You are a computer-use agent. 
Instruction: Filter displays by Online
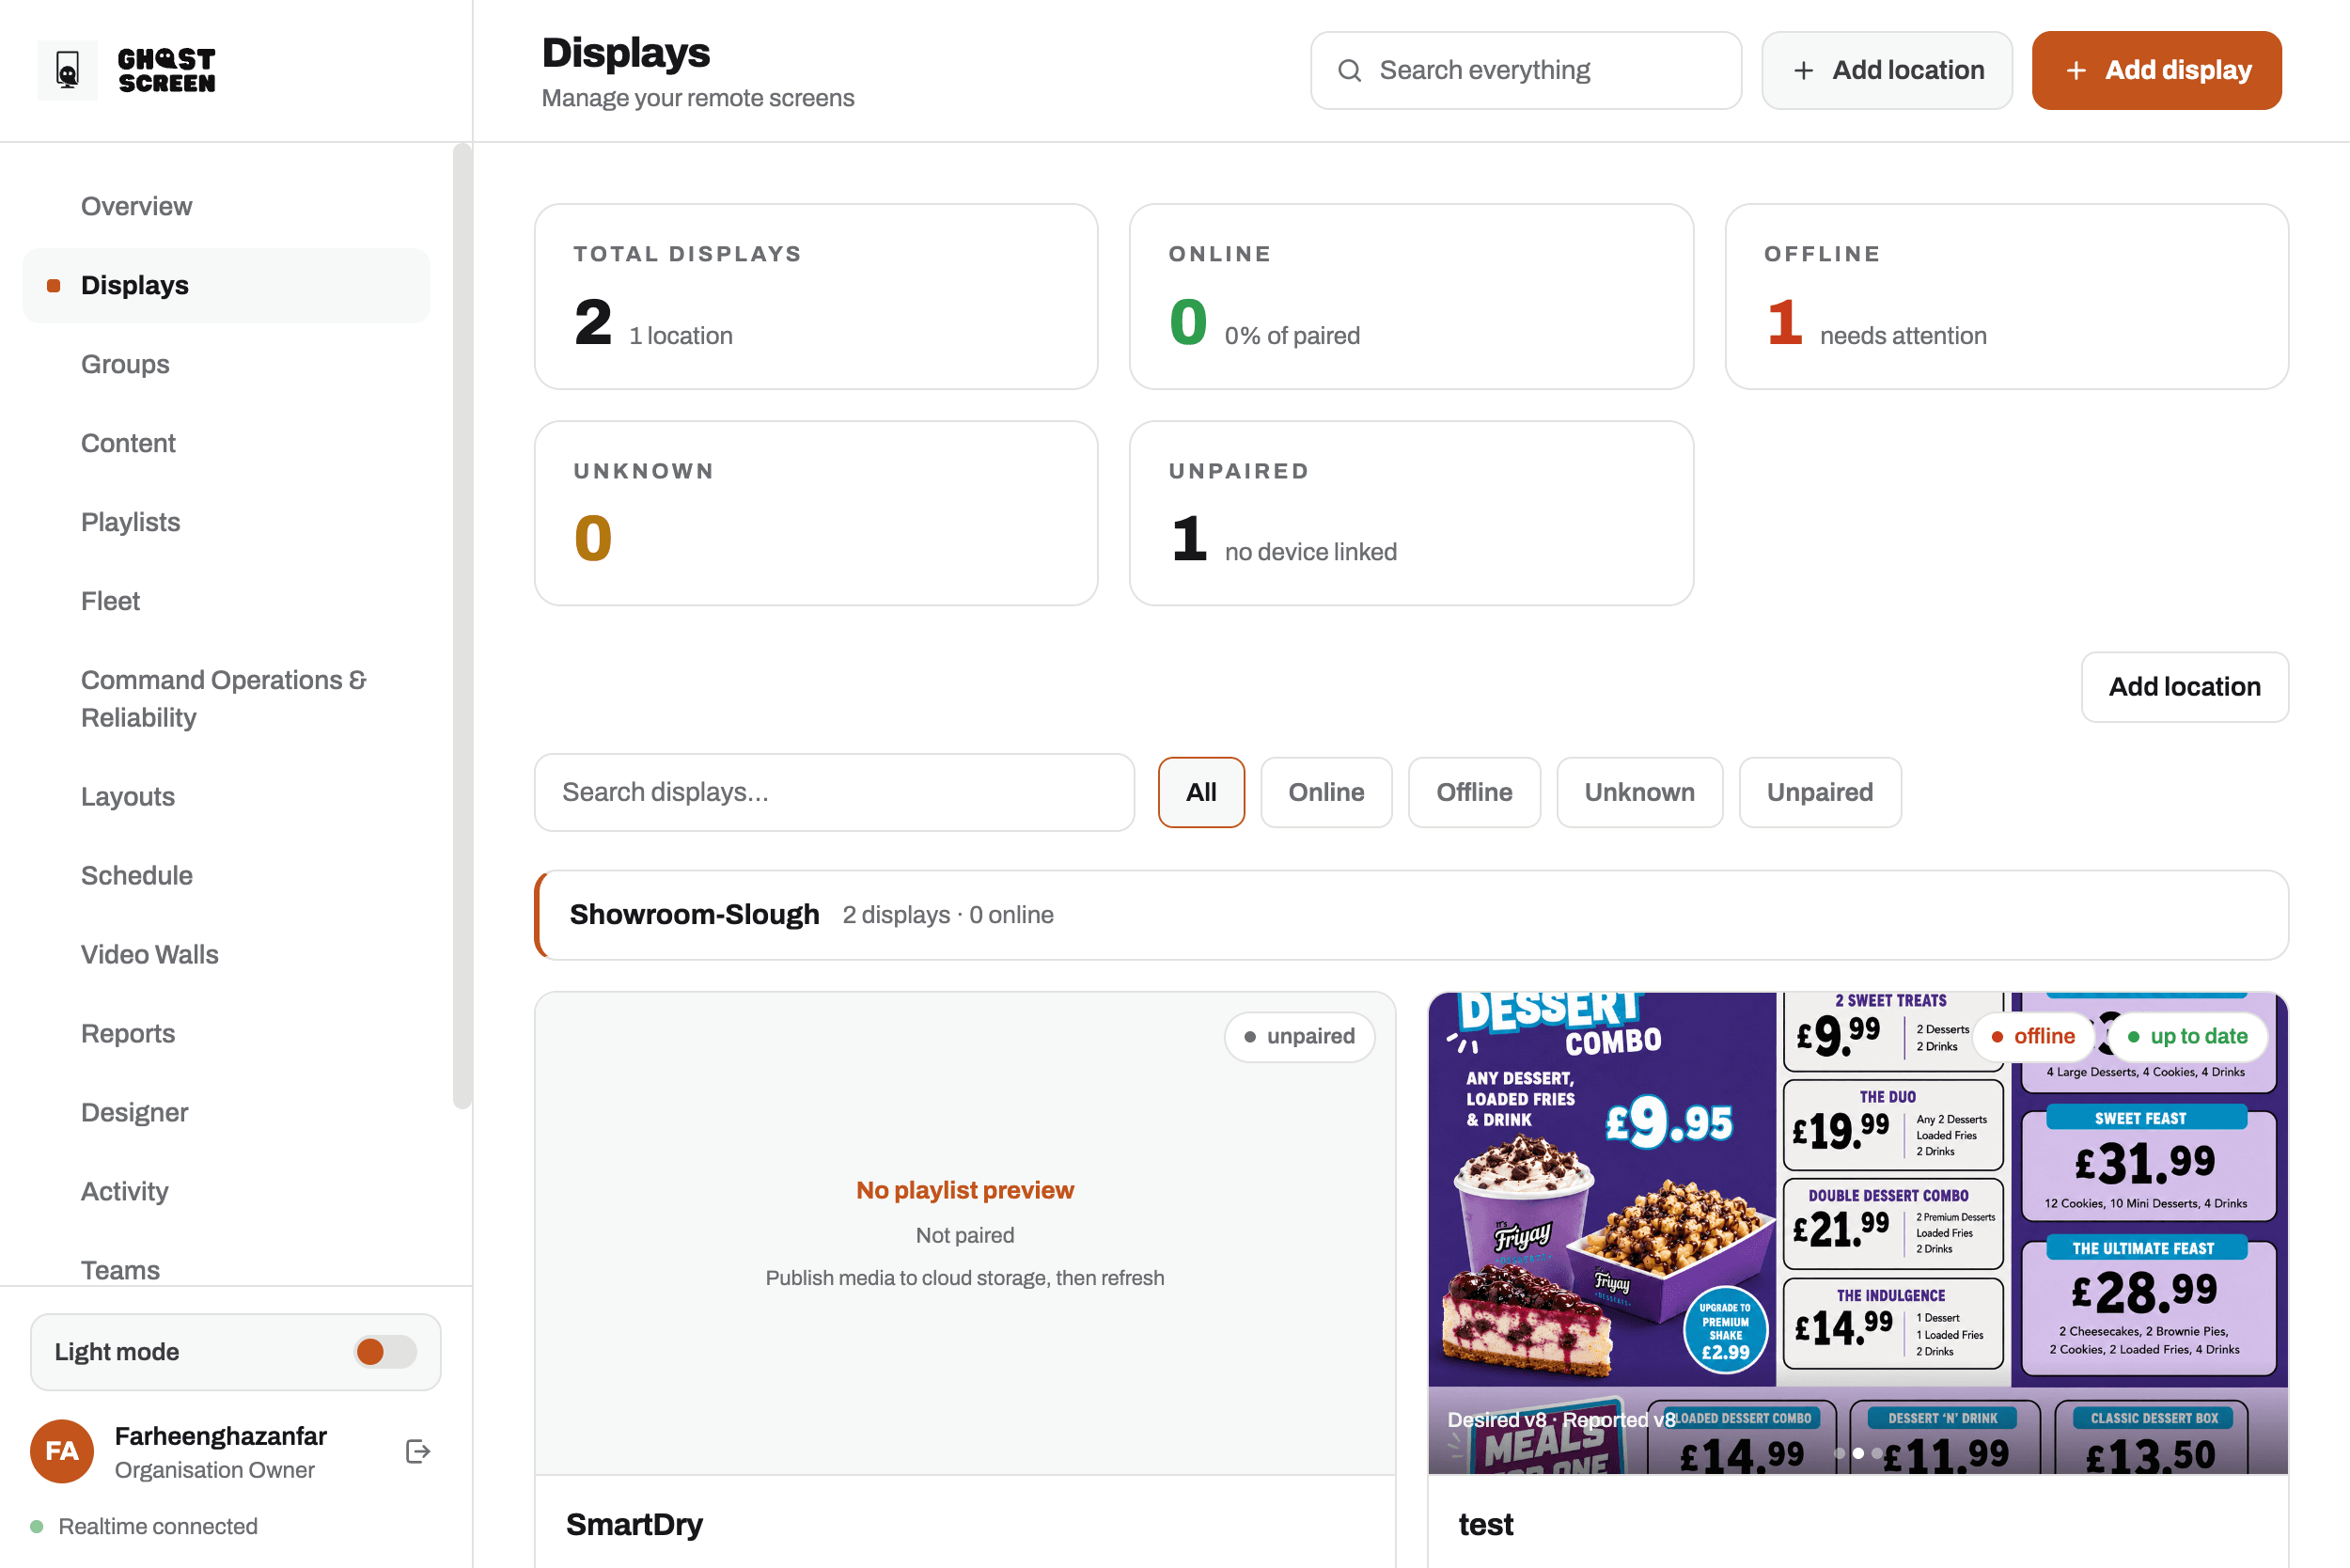(1326, 792)
